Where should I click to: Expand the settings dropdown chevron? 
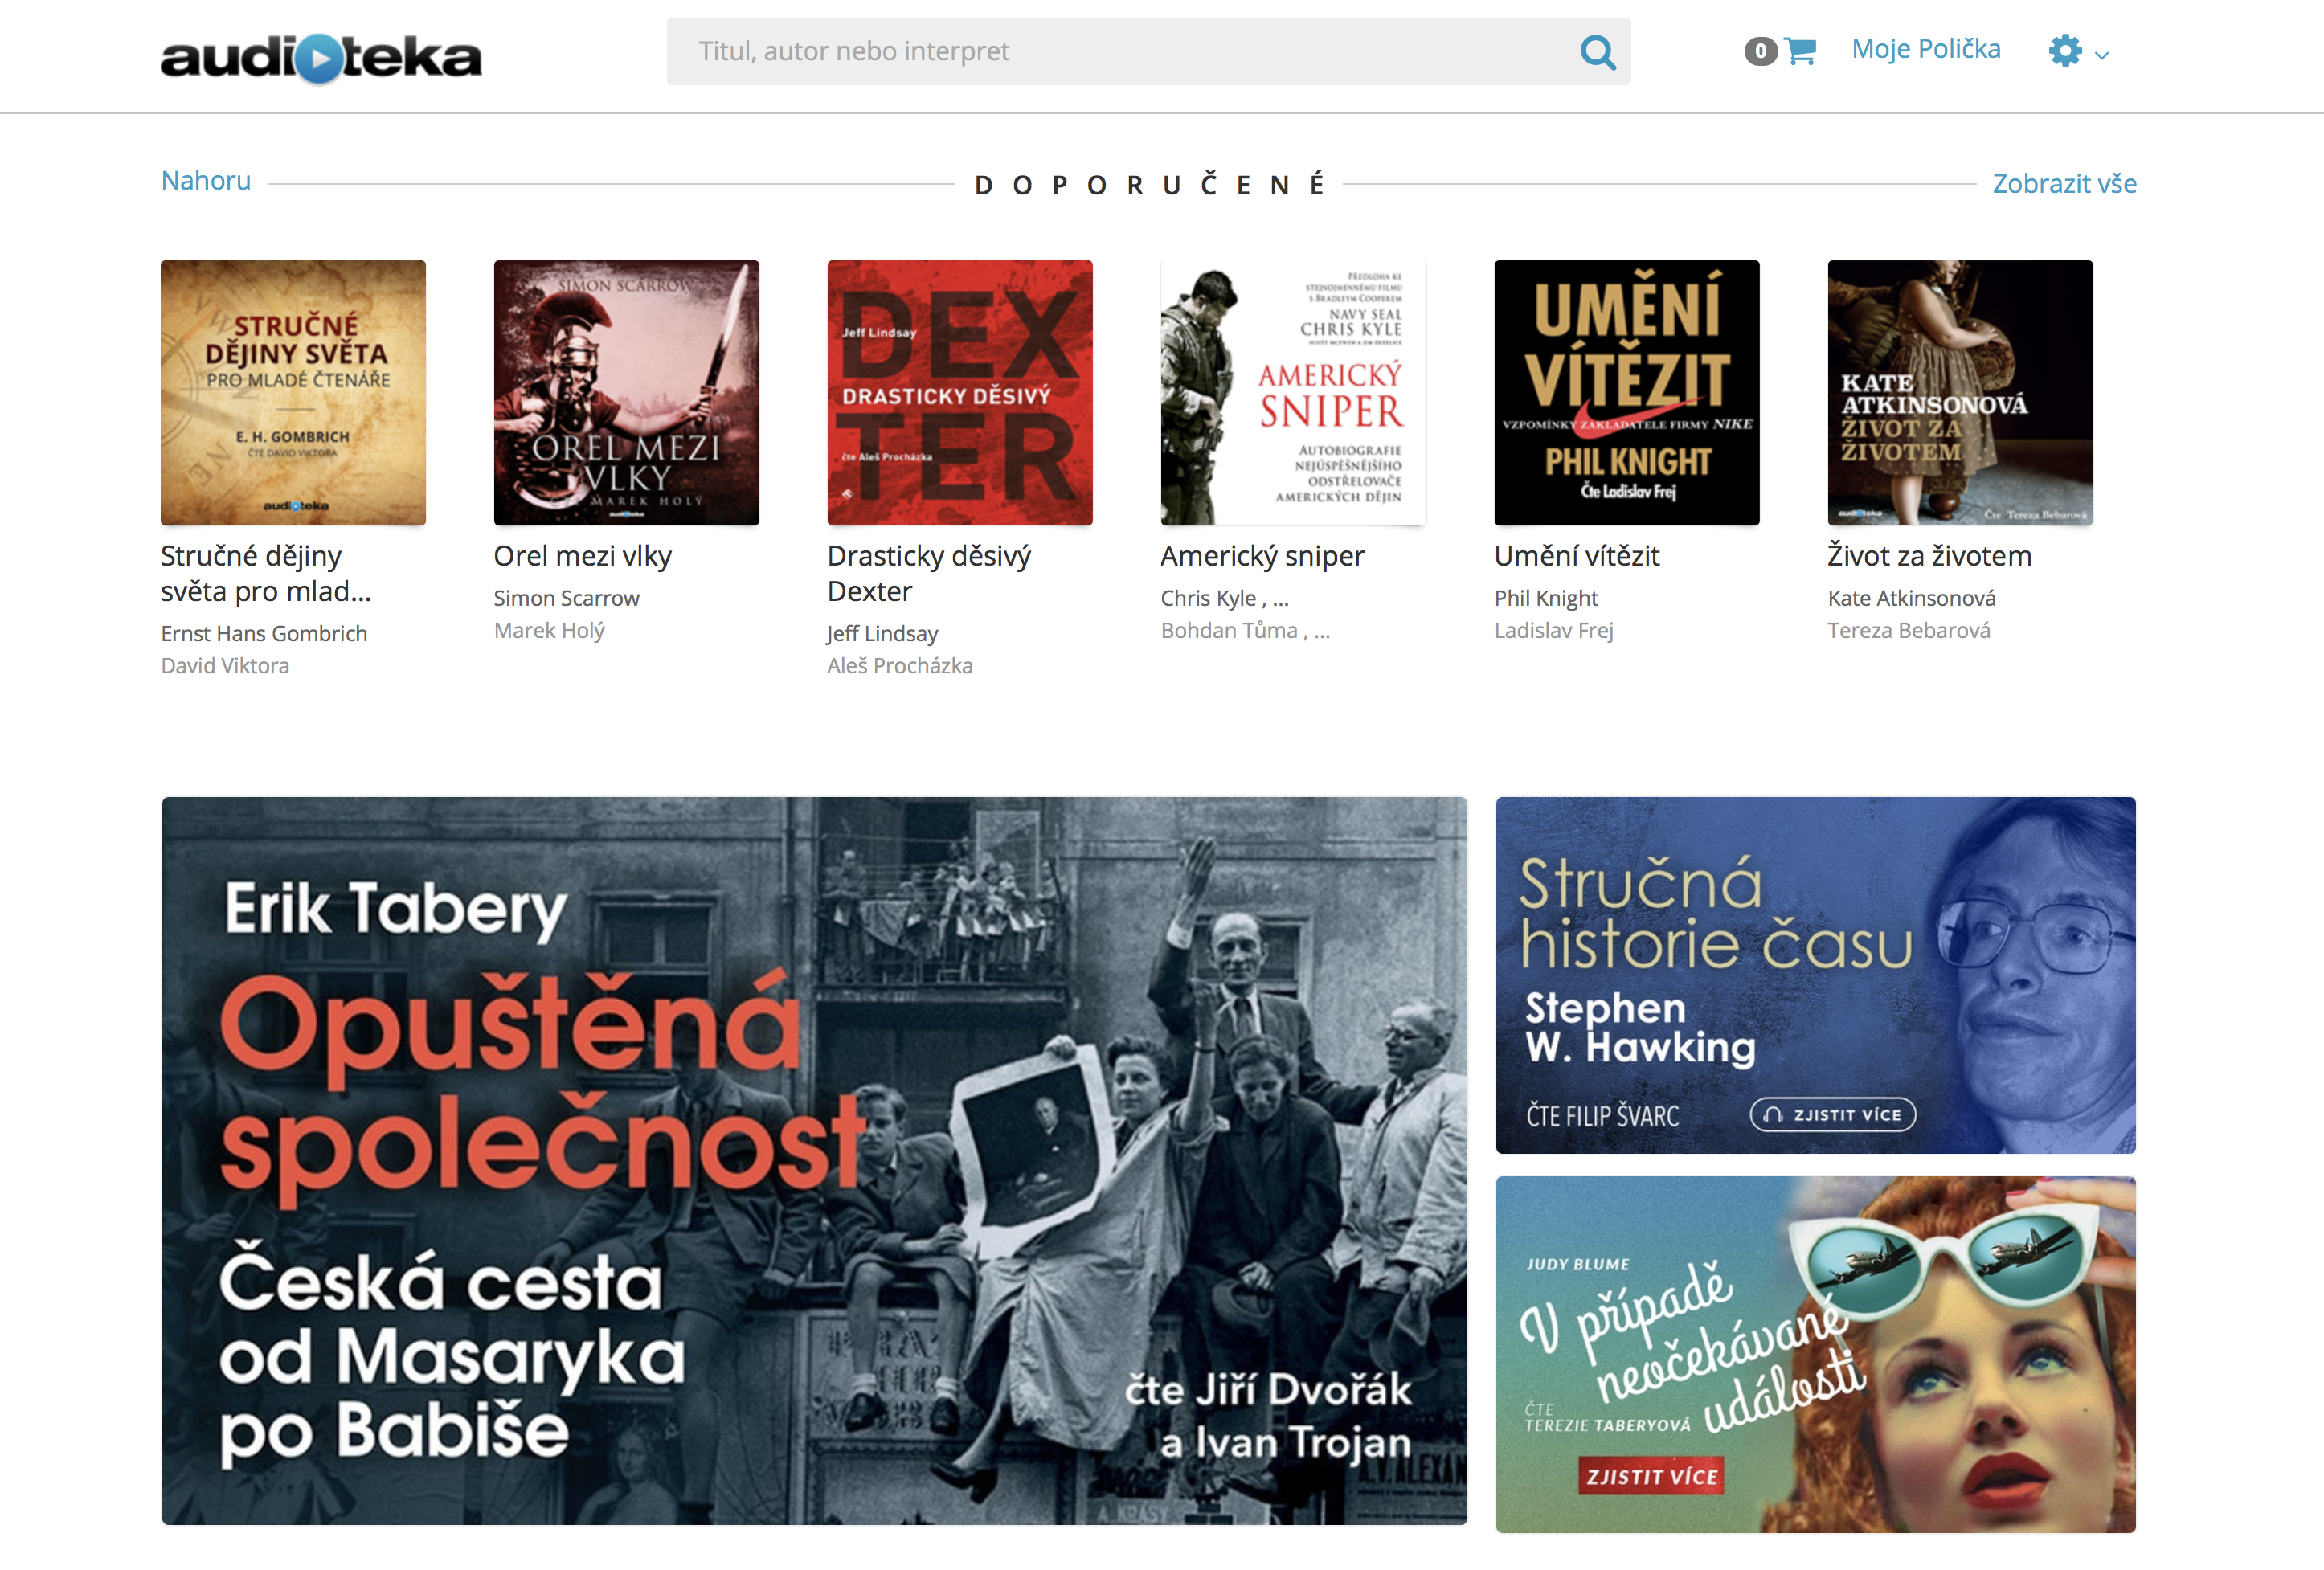point(2101,56)
